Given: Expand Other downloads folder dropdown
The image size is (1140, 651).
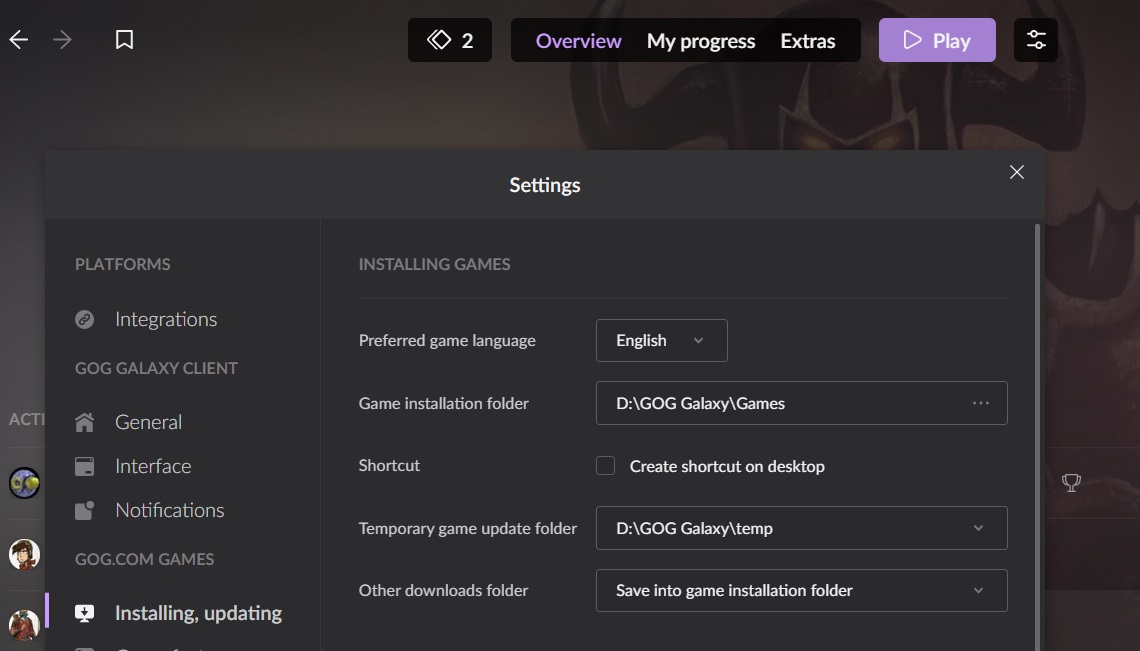Looking at the screenshot, I should pyautogui.click(x=802, y=591).
